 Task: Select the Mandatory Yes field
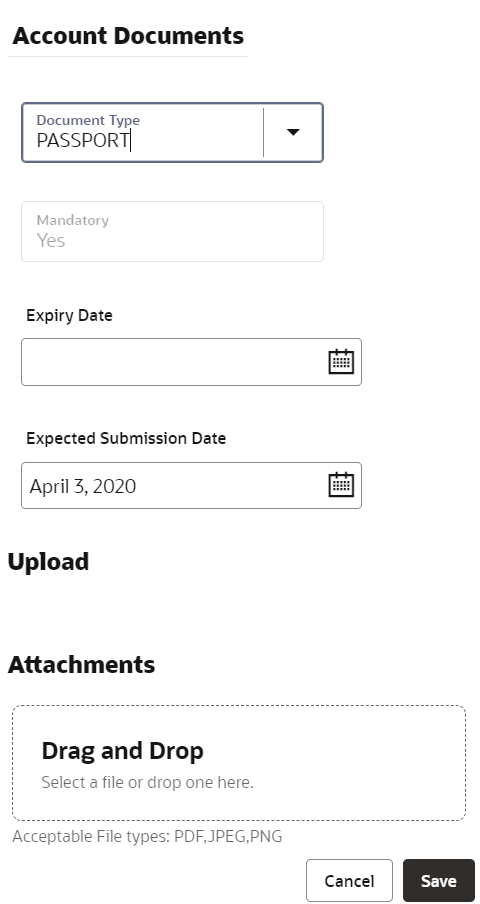(172, 231)
